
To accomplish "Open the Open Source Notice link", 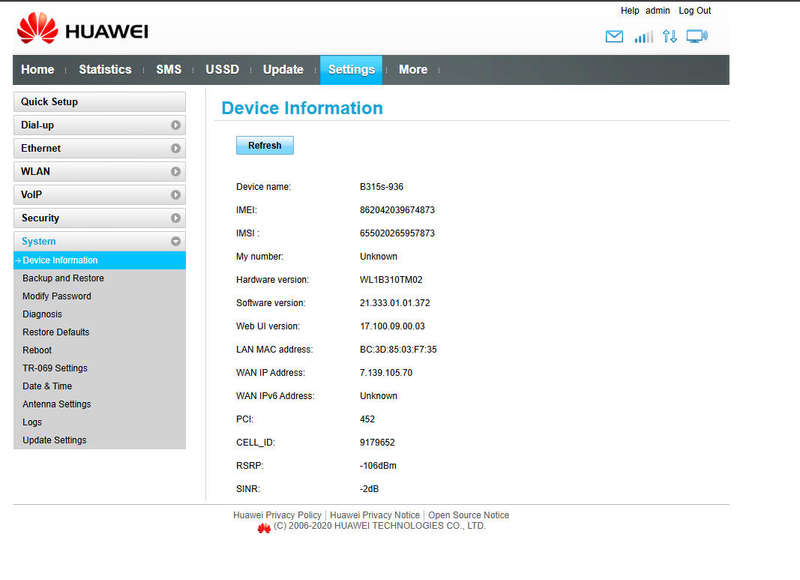I will pyautogui.click(x=468, y=515).
